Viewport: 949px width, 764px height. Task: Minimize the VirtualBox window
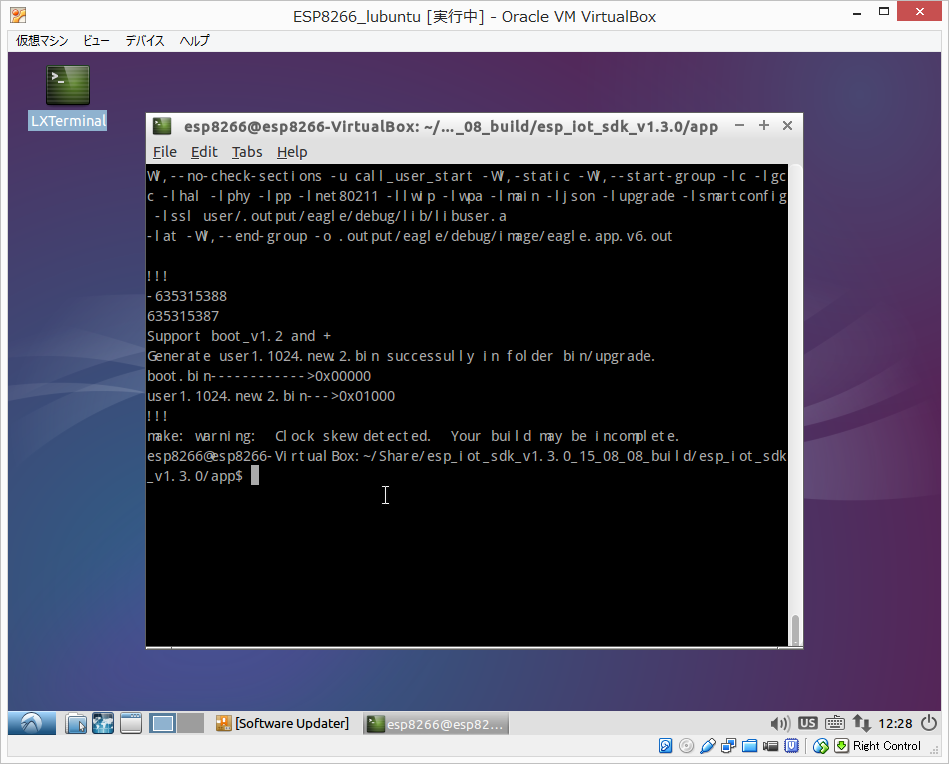coord(857,13)
